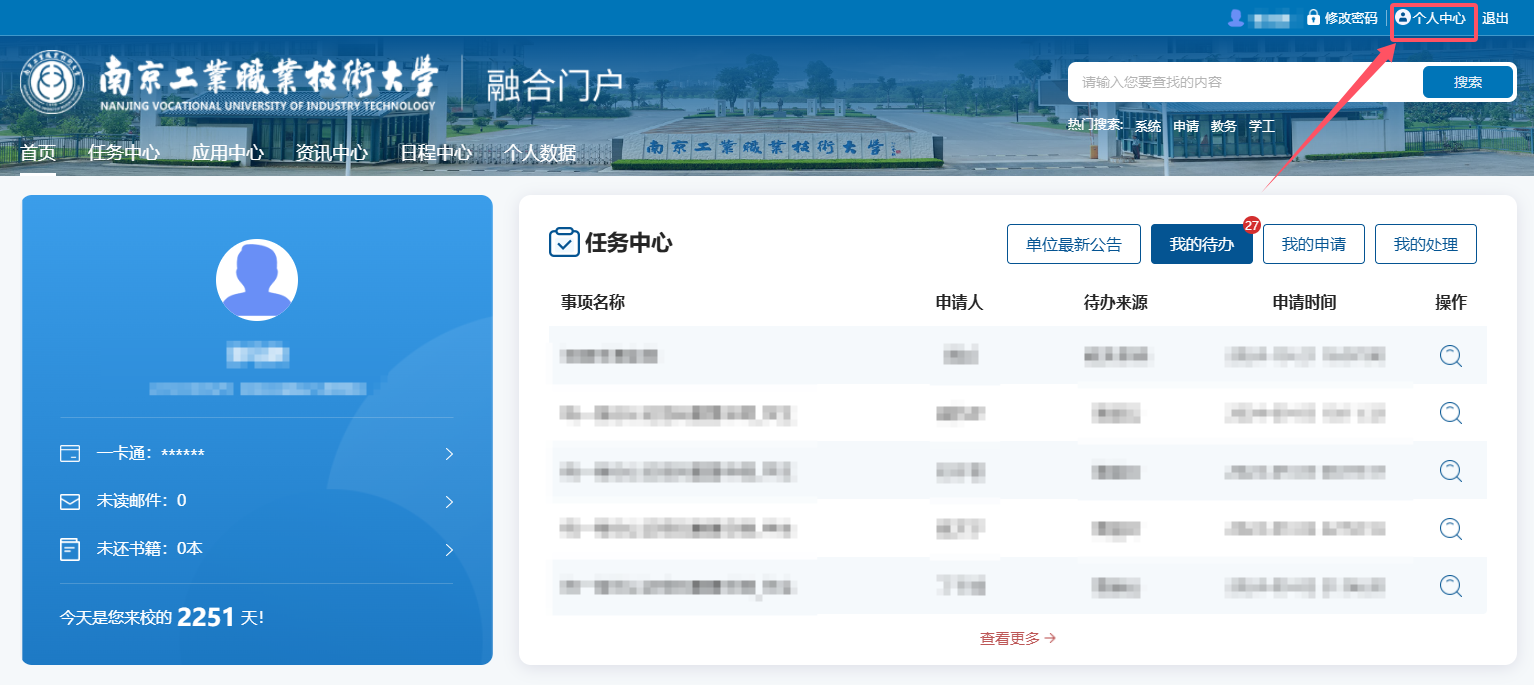Open the 日程中心 navigation tab
The image size is (1534, 685).
click(436, 153)
